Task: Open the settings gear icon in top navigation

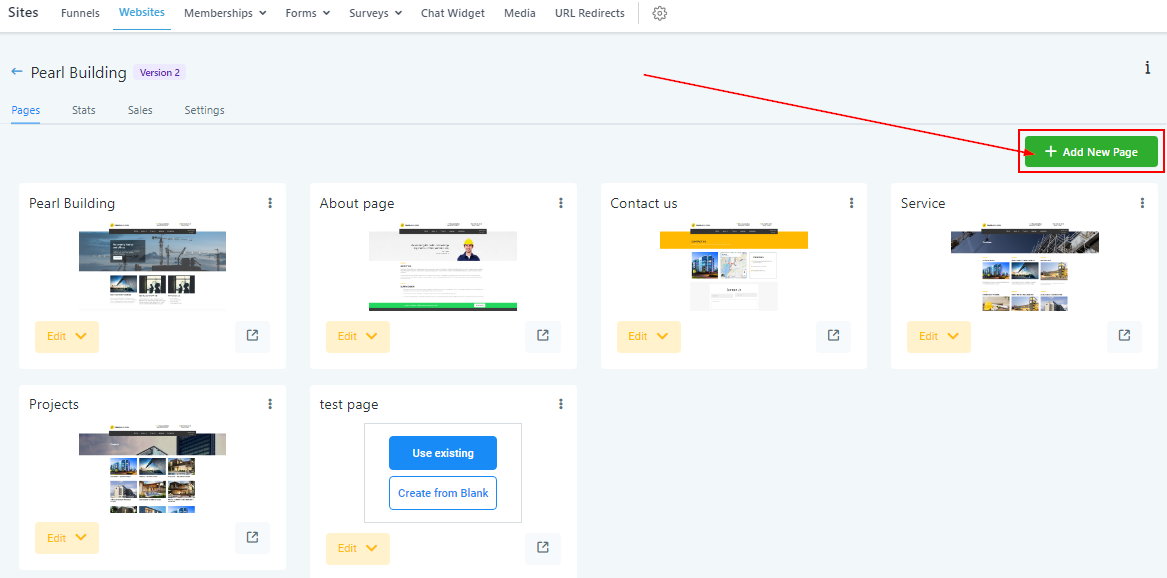Action: pyautogui.click(x=659, y=14)
